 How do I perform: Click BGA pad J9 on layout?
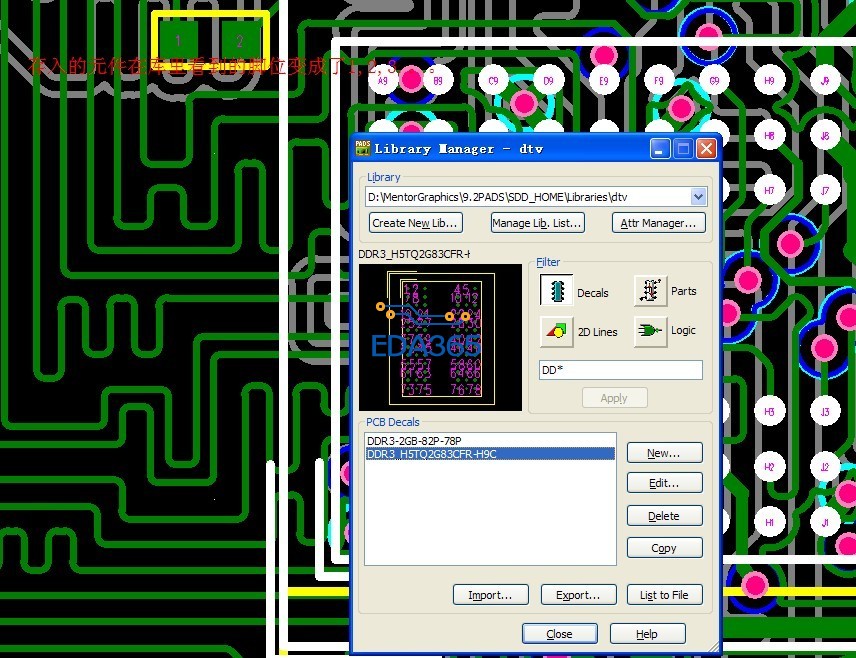[x=825, y=81]
